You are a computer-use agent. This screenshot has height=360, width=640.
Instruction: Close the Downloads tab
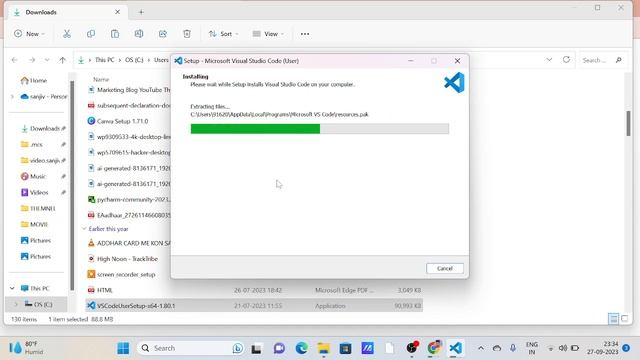click(x=118, y=12)
